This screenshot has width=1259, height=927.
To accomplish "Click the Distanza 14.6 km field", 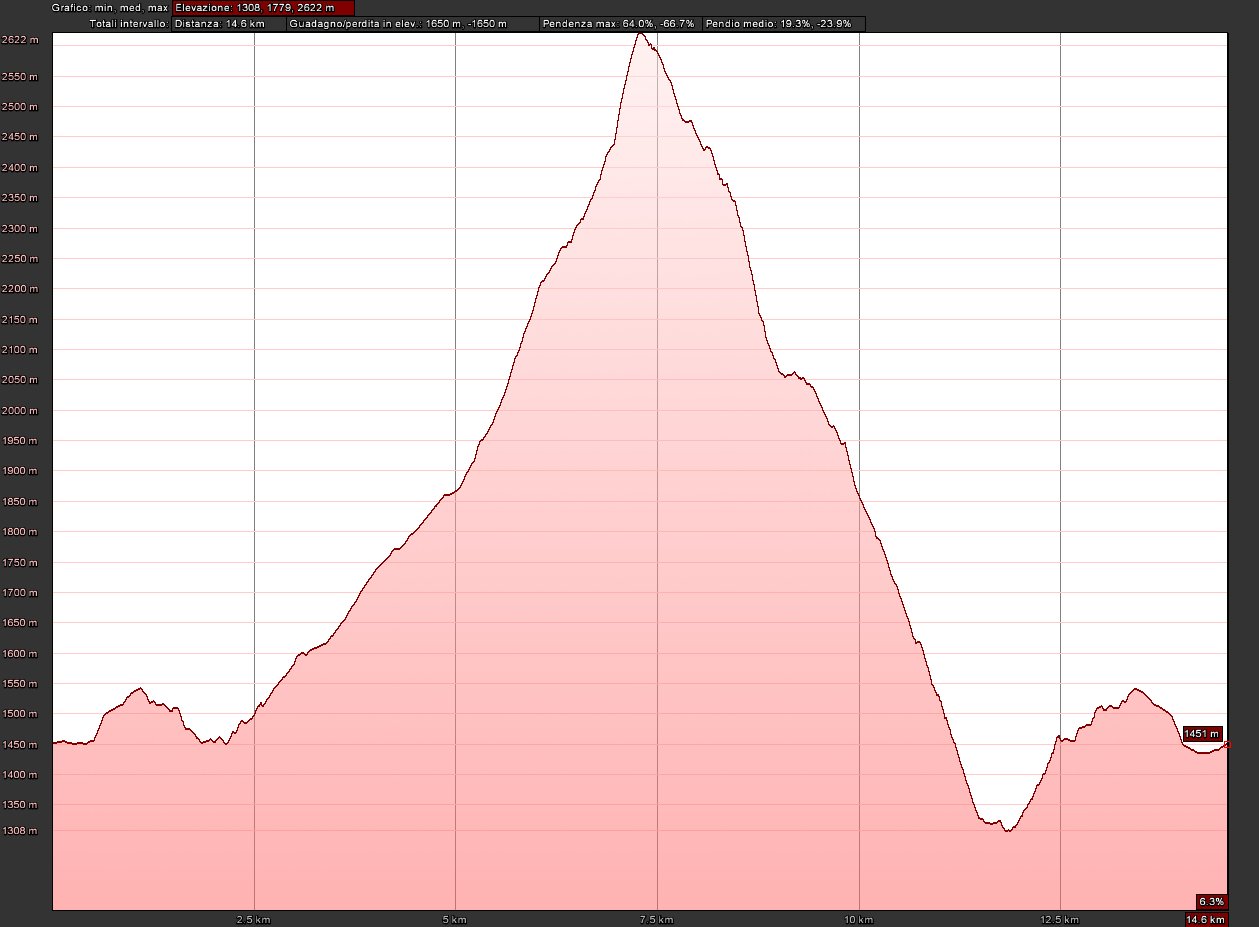I will 228,23.
